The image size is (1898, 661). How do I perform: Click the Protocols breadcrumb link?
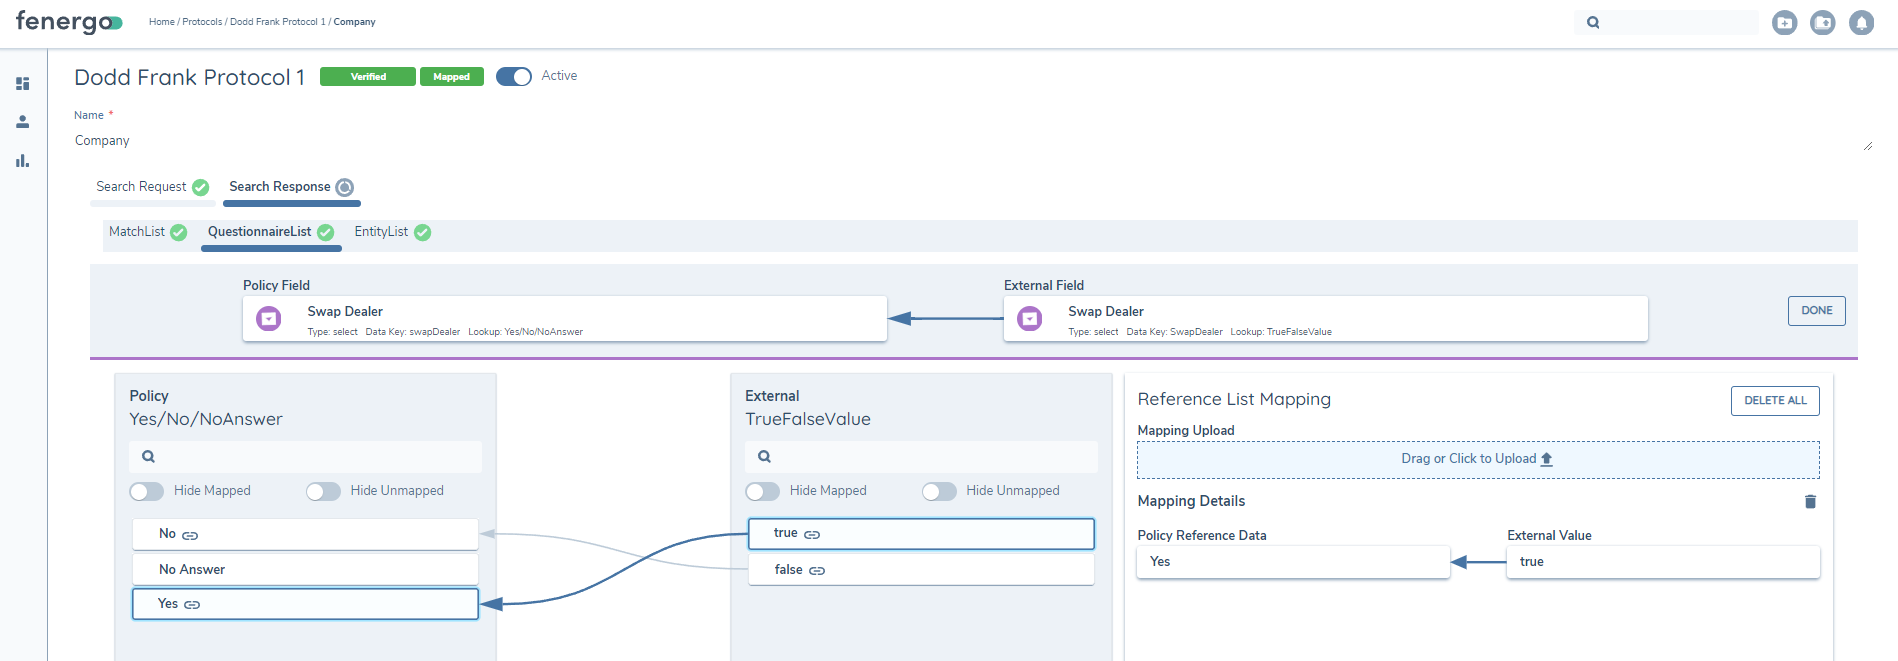click(x=202, y=22)
